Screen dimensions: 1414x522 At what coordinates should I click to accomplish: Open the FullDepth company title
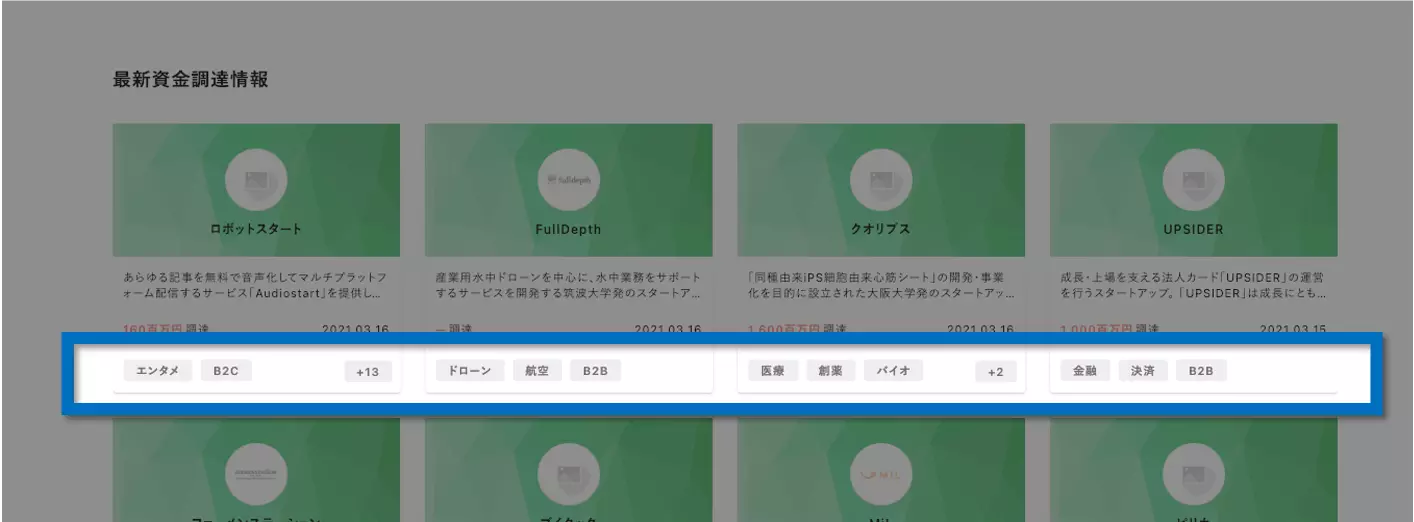click(x=568, y=229)
